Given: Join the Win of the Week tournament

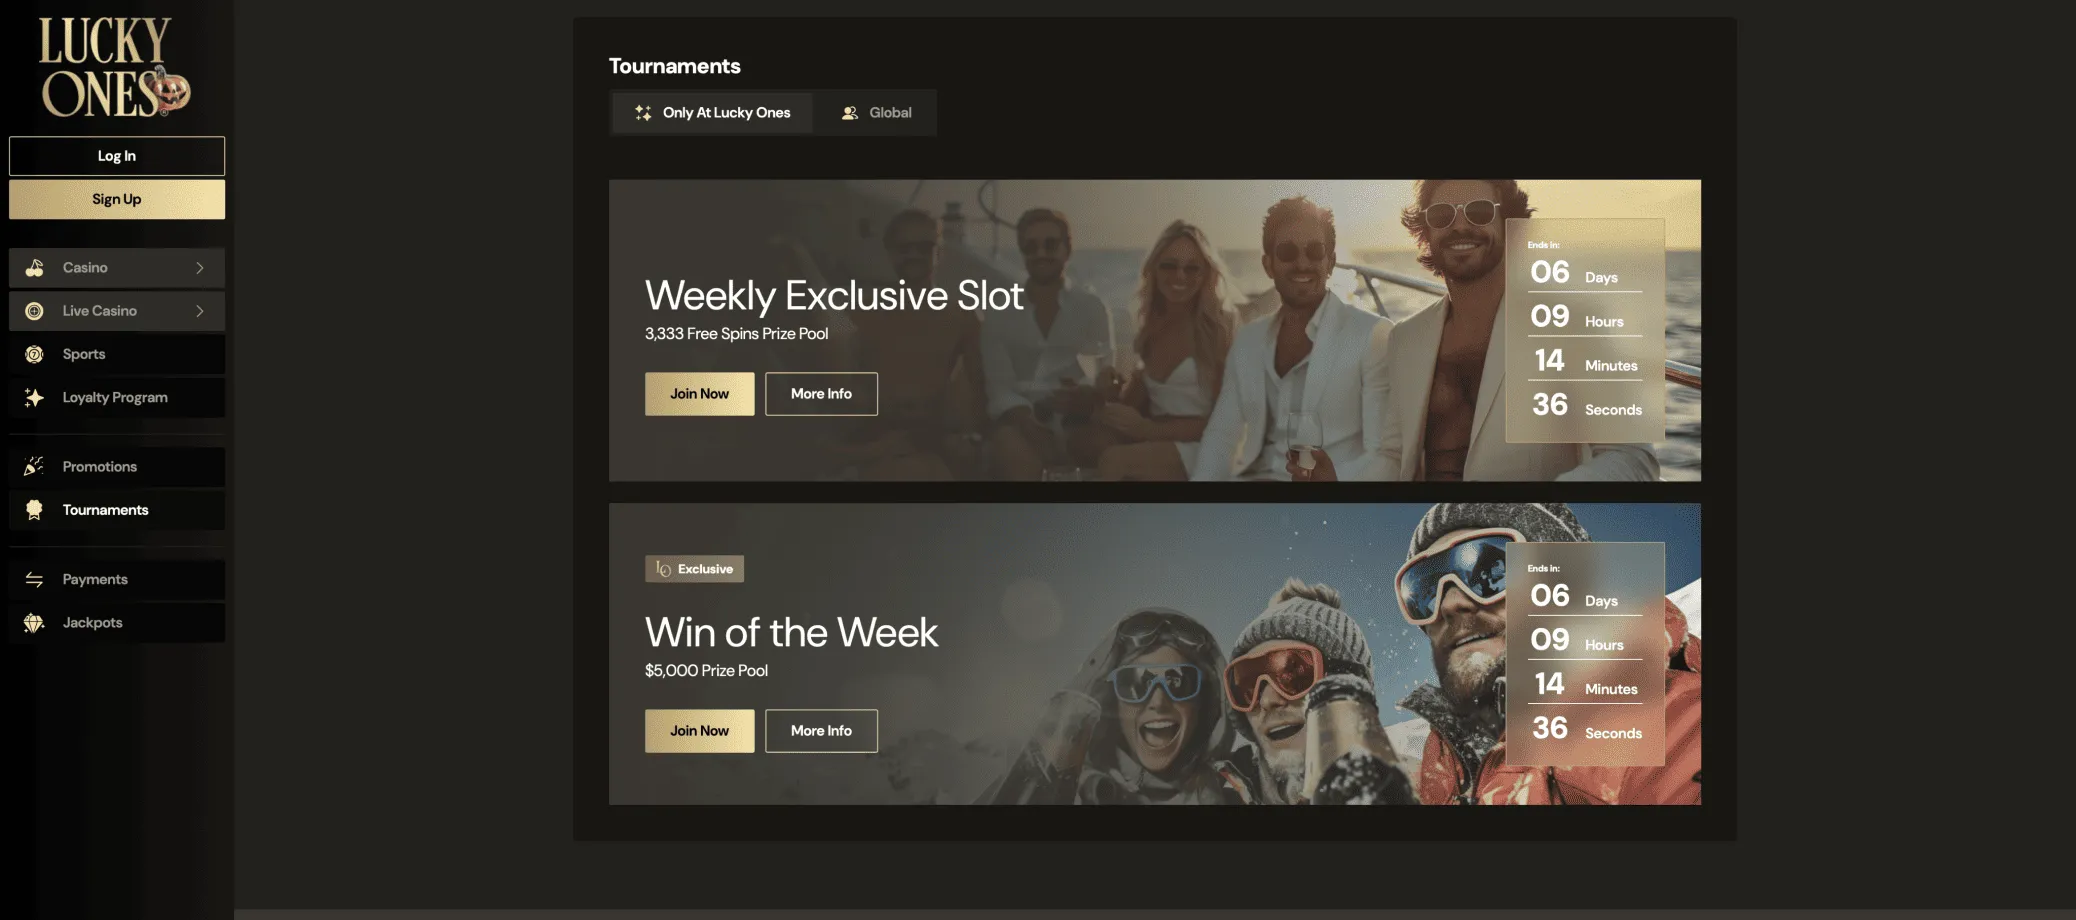Looking at the screenshot, I should [700, 731].
